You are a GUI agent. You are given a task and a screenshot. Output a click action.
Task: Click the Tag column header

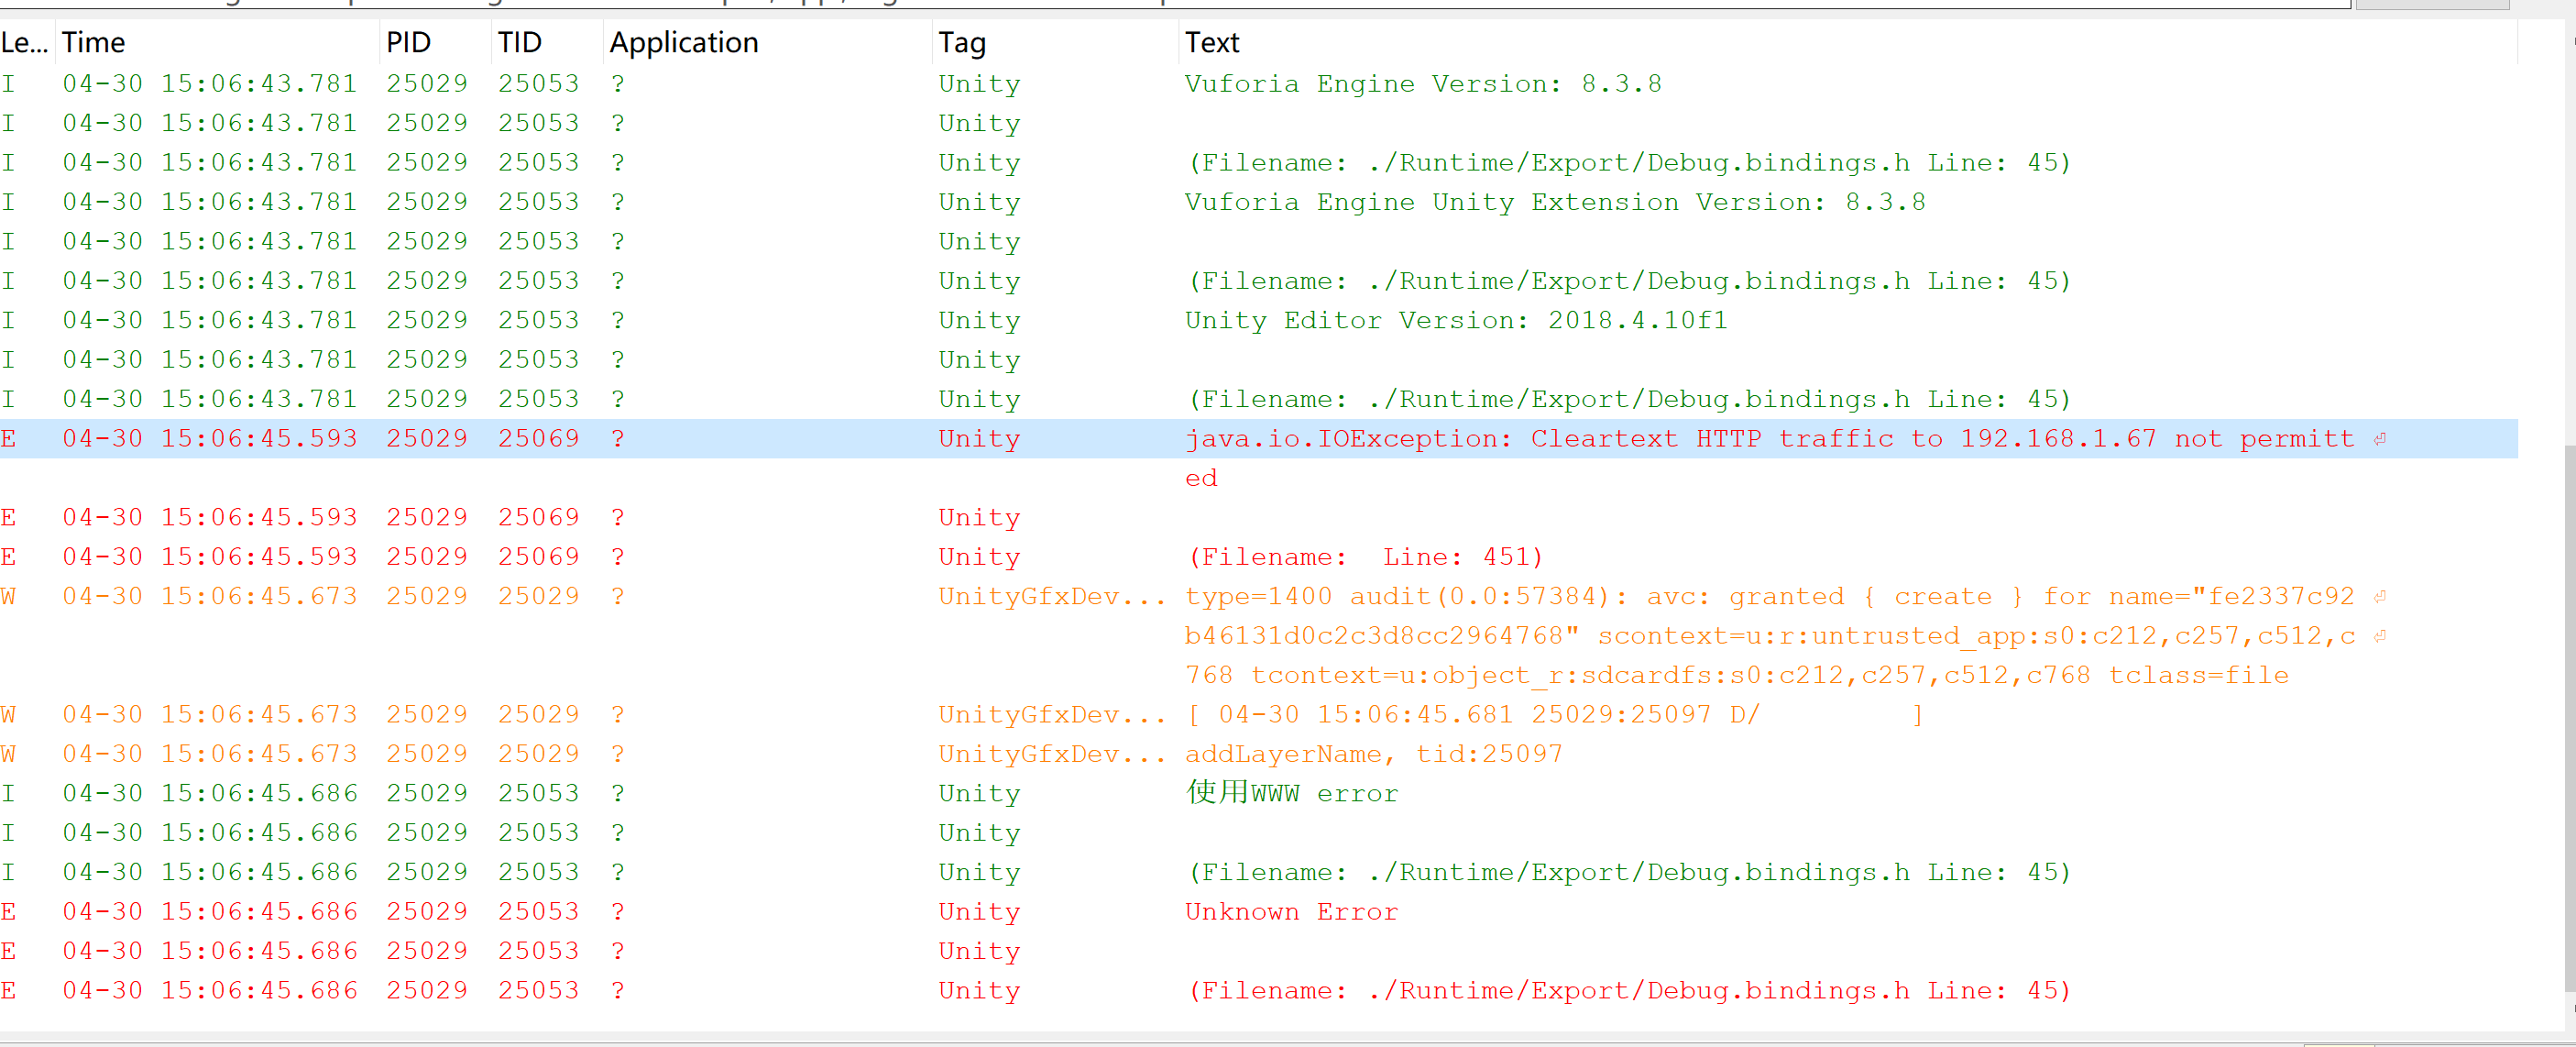tap(962, 43)
